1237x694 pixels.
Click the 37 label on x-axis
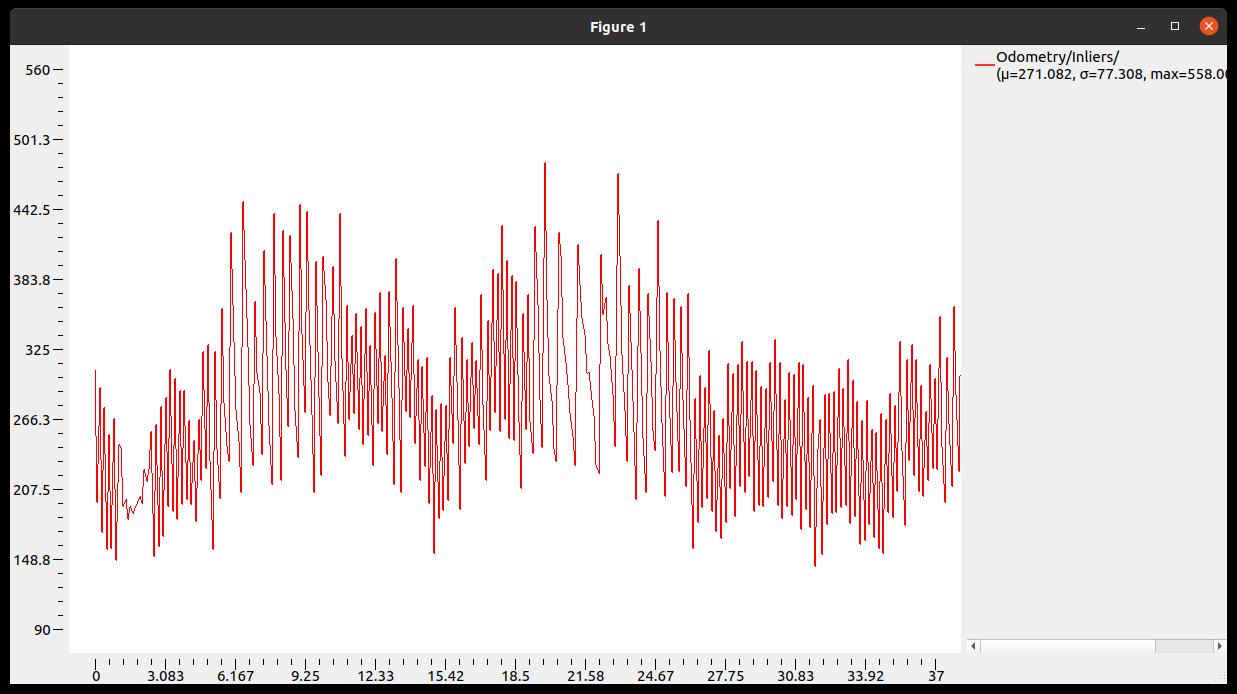(x=935, y=676)
